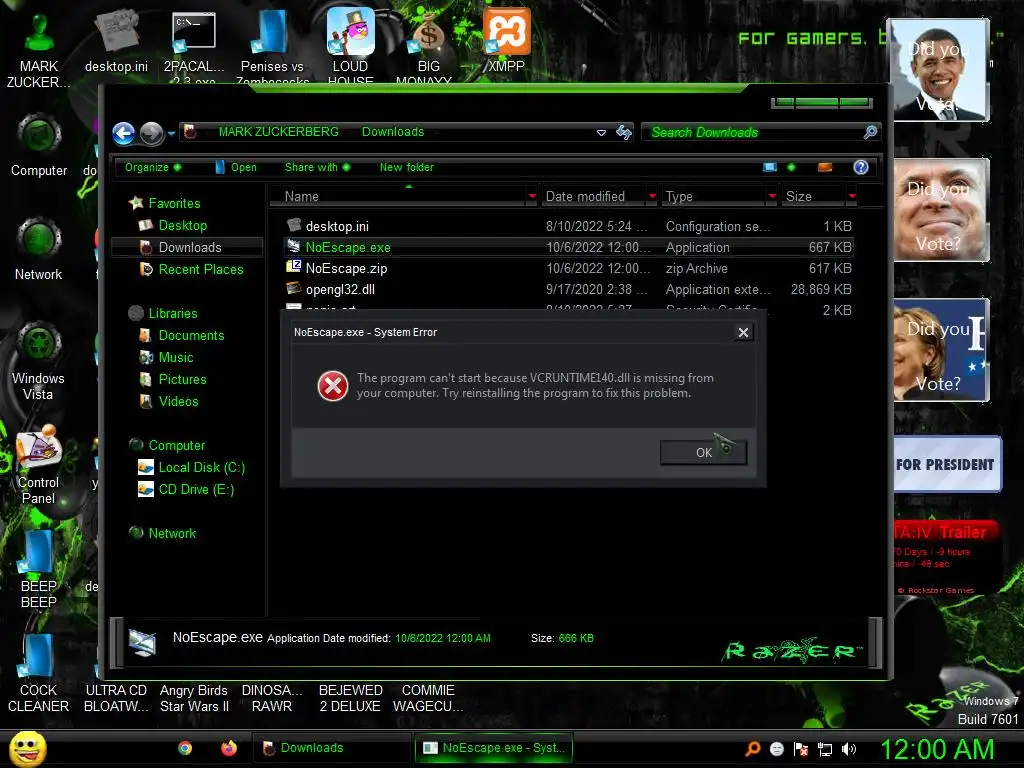Image resolution: width=1024 pixels, height=768 pixels.
Task: Open the Pictures library
Action: (173, 379)
